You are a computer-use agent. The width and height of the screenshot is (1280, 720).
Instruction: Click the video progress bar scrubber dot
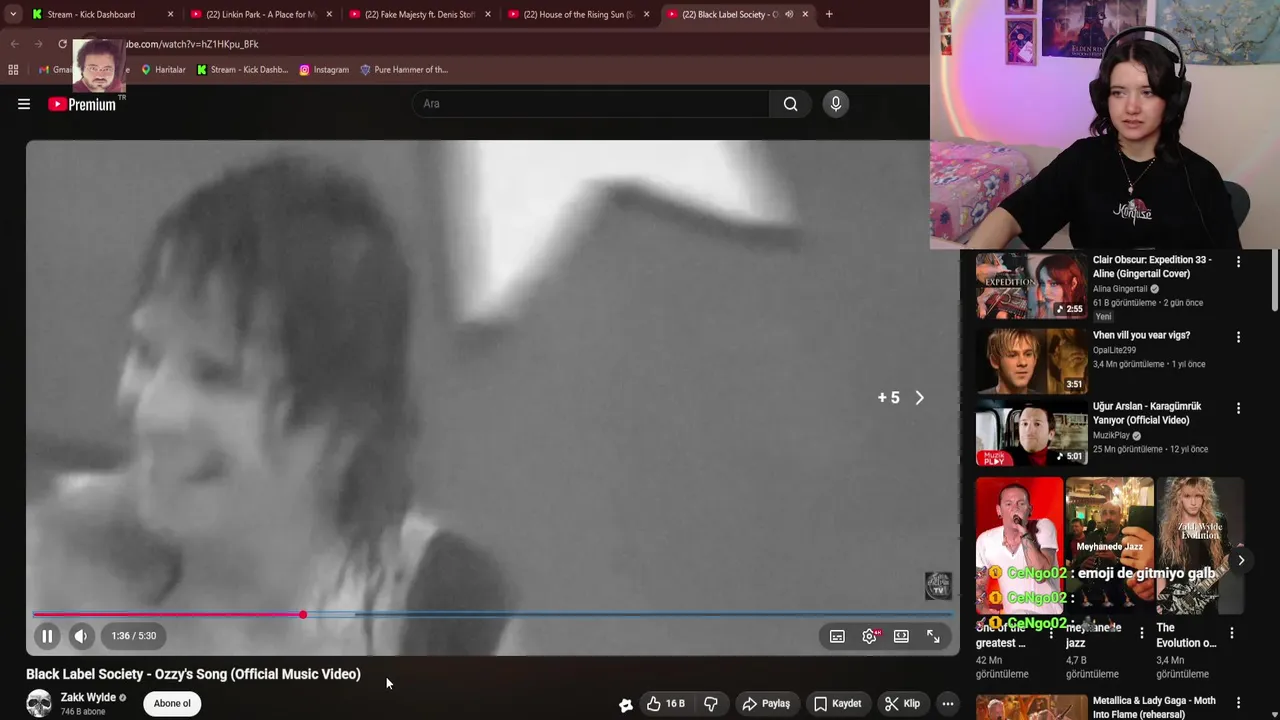click(303, 614)
